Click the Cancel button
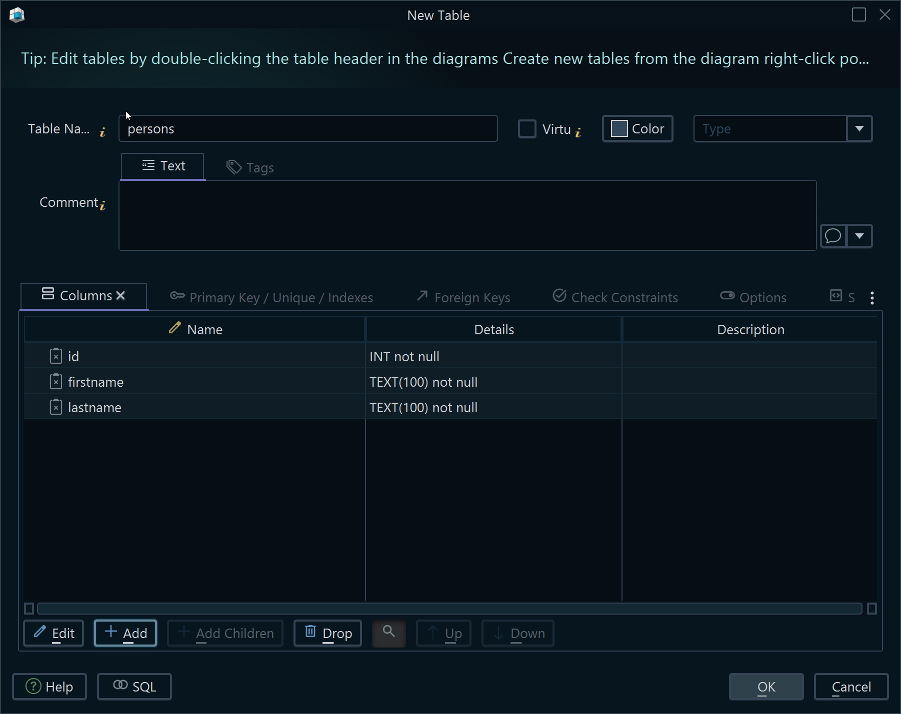This screenshot has width=901, height=714. pyautogui.click(x=851, y=686)
